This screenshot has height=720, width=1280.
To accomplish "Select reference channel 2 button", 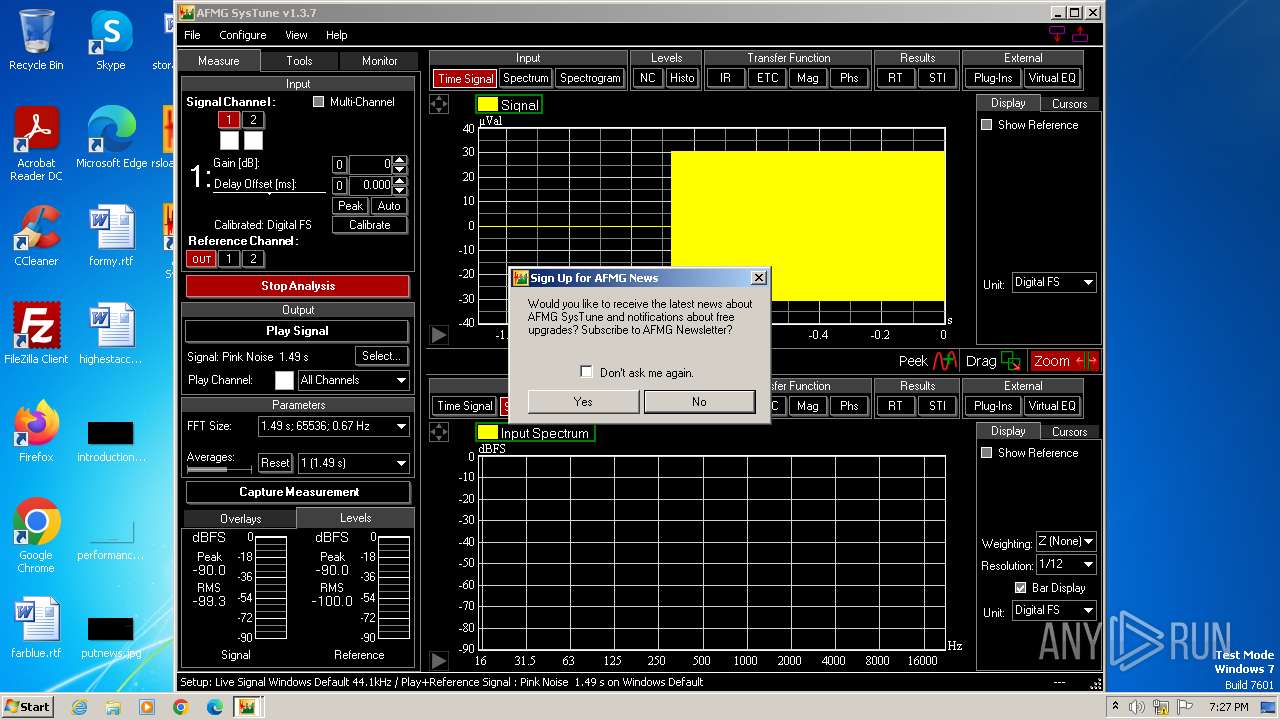I will click(x=253, y=259).
